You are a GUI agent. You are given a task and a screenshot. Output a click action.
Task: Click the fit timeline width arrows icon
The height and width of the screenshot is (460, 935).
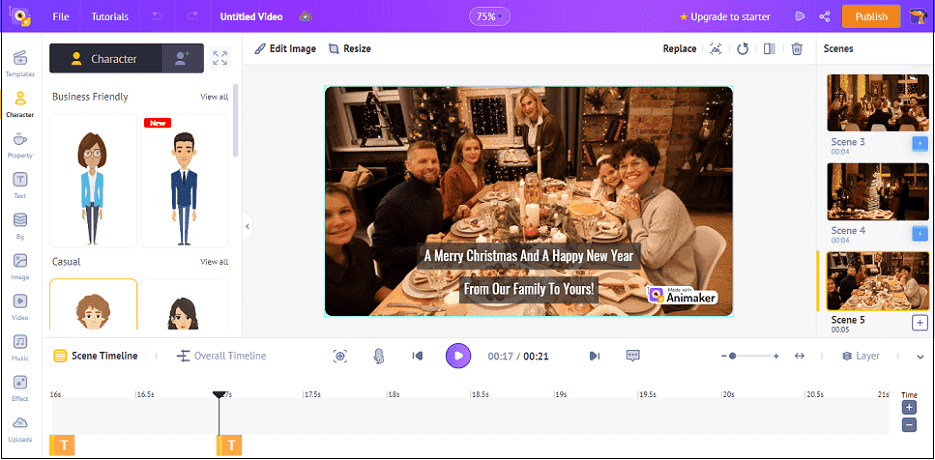click(800, 356)
